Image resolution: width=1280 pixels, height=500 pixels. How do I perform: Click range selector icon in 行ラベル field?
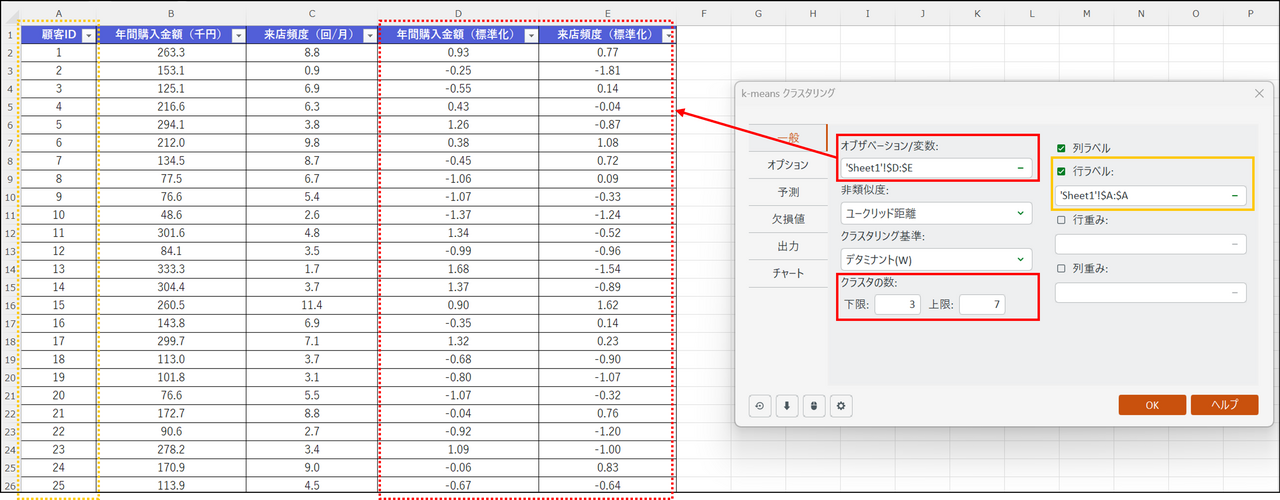pyautogui.click(x=1236, y=195)
